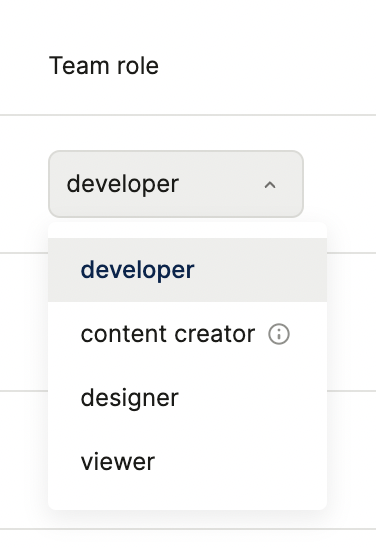
Task: Select the viewer role option
Action: [187, 462]
